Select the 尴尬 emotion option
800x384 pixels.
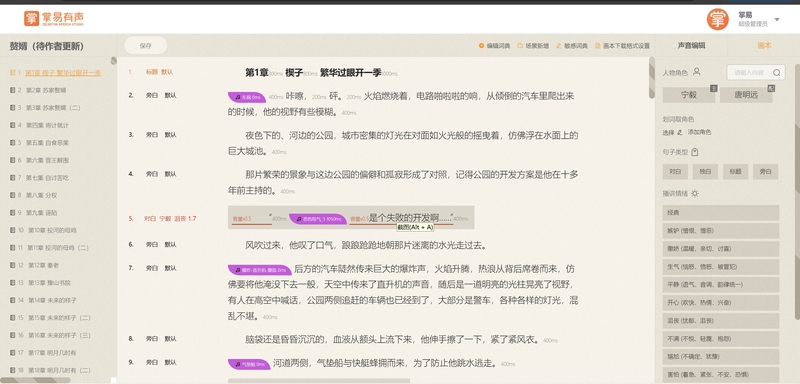coord(721,356)
